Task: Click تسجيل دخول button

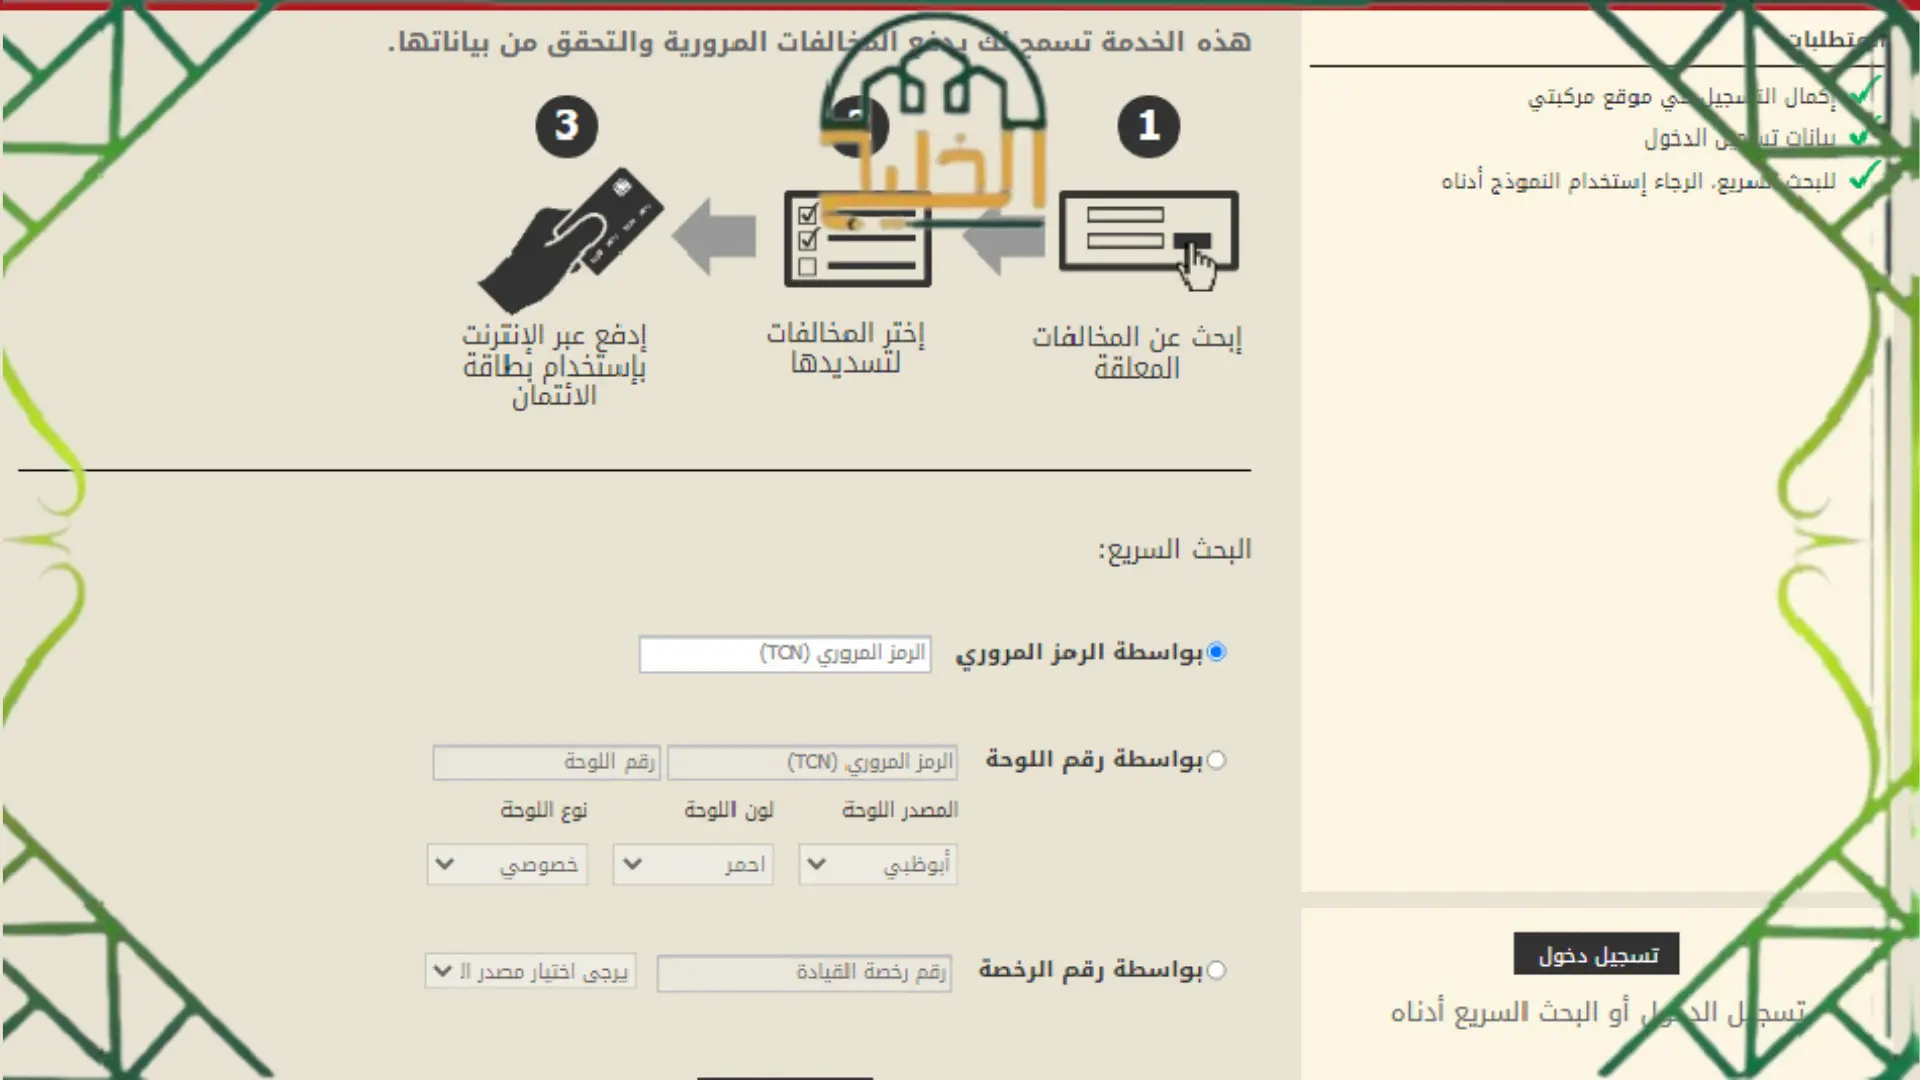Action: point(1594,953)
